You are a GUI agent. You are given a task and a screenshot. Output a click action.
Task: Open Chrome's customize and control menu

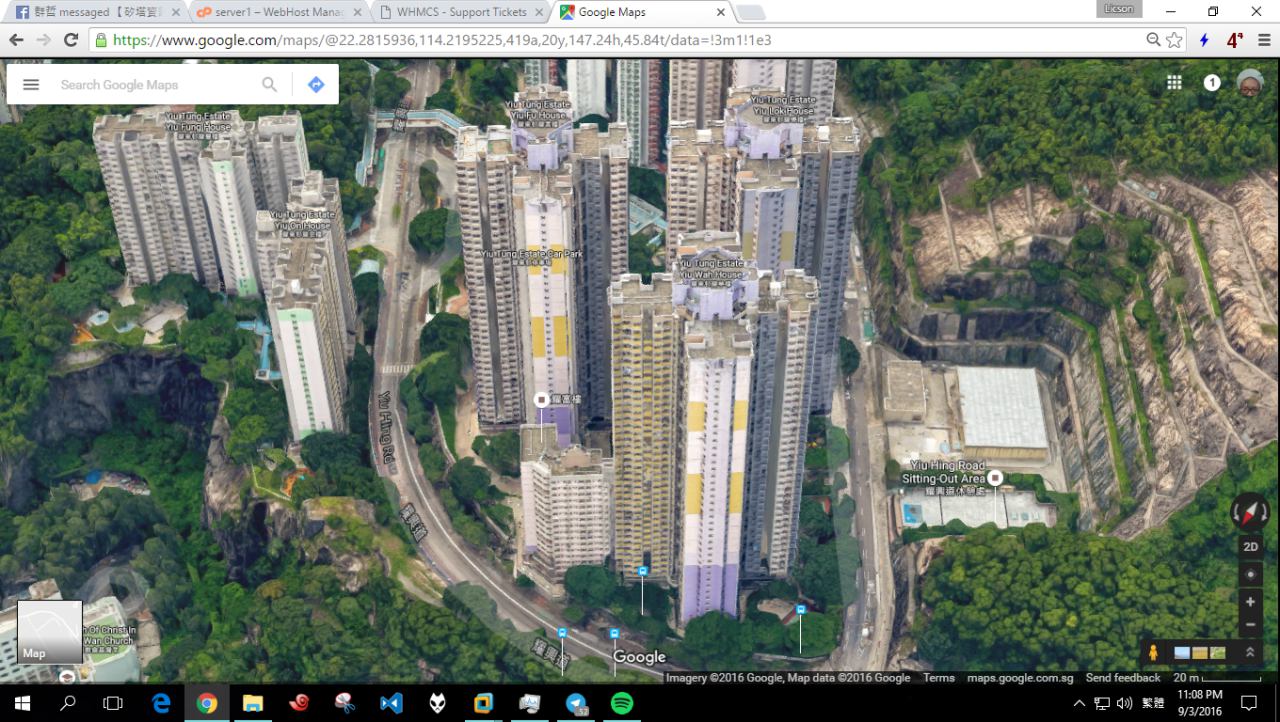coord(1264,40)
